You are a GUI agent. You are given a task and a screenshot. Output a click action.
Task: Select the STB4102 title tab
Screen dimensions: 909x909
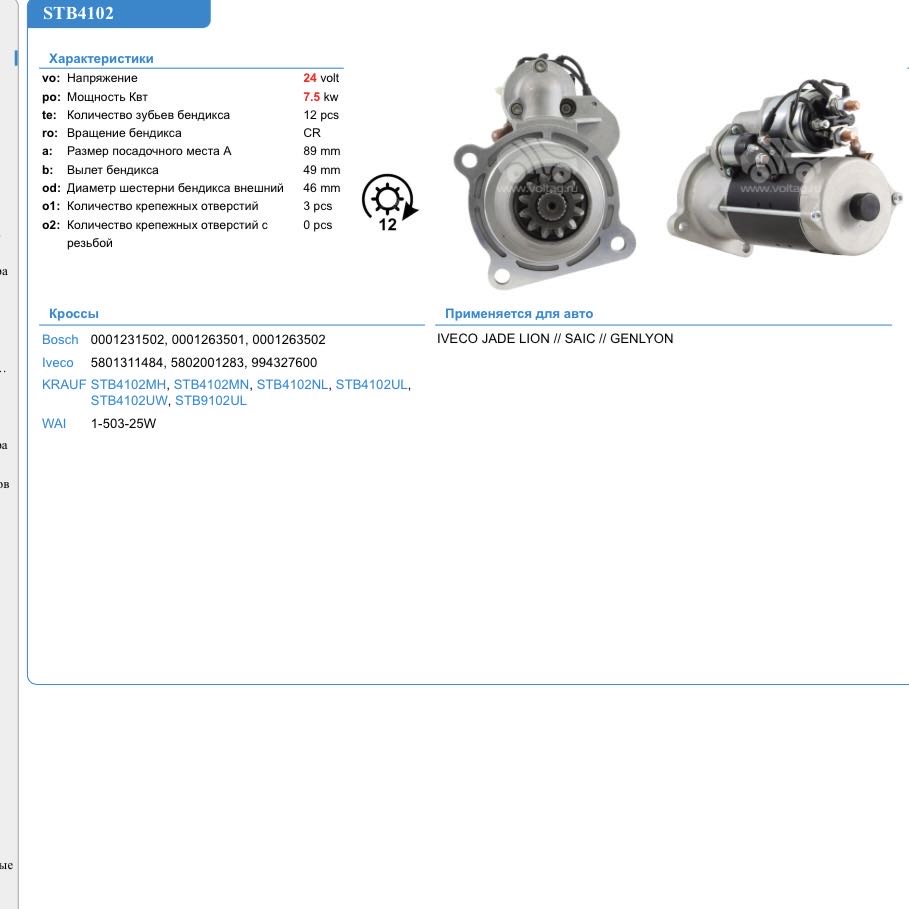79,14
